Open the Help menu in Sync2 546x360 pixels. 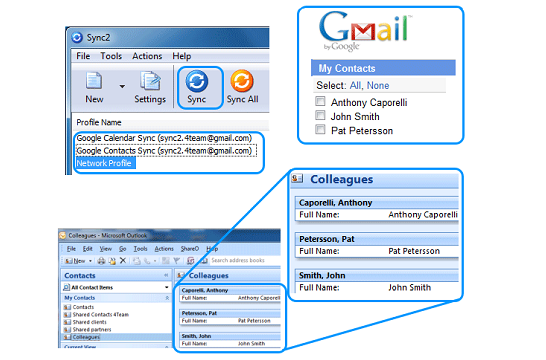point(182,56)
